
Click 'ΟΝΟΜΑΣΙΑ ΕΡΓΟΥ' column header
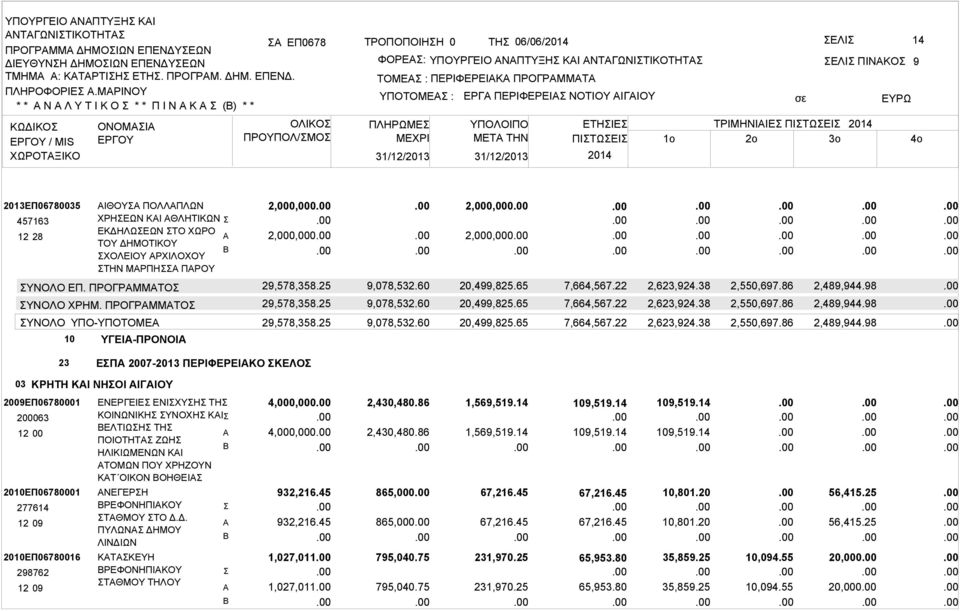[x=126, y=133]
